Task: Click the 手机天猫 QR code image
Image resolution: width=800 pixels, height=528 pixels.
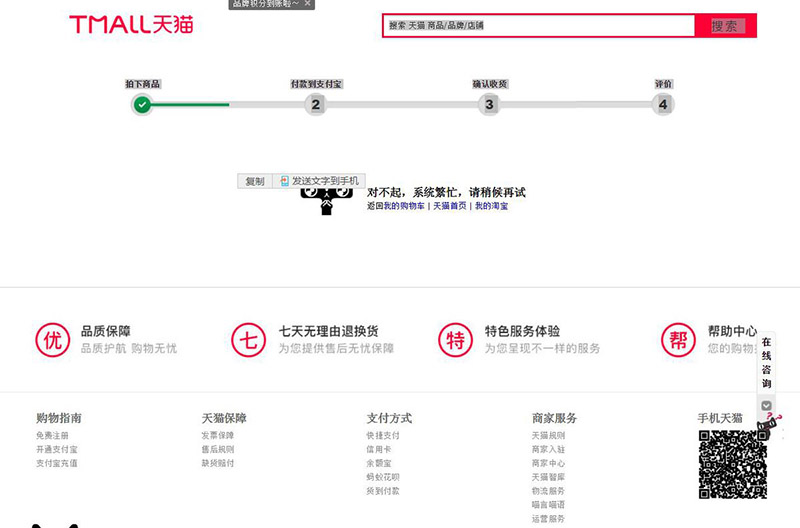Action: pyautogui.click(x=732, y=465)
